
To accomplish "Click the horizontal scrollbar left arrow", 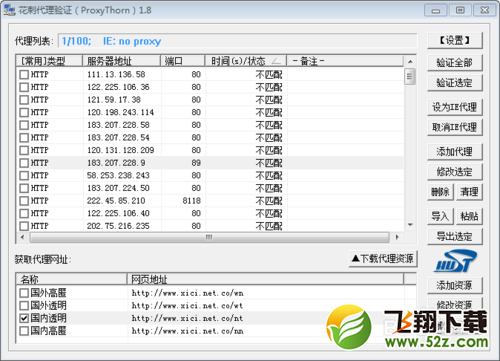I will click(x=22, y=237).
